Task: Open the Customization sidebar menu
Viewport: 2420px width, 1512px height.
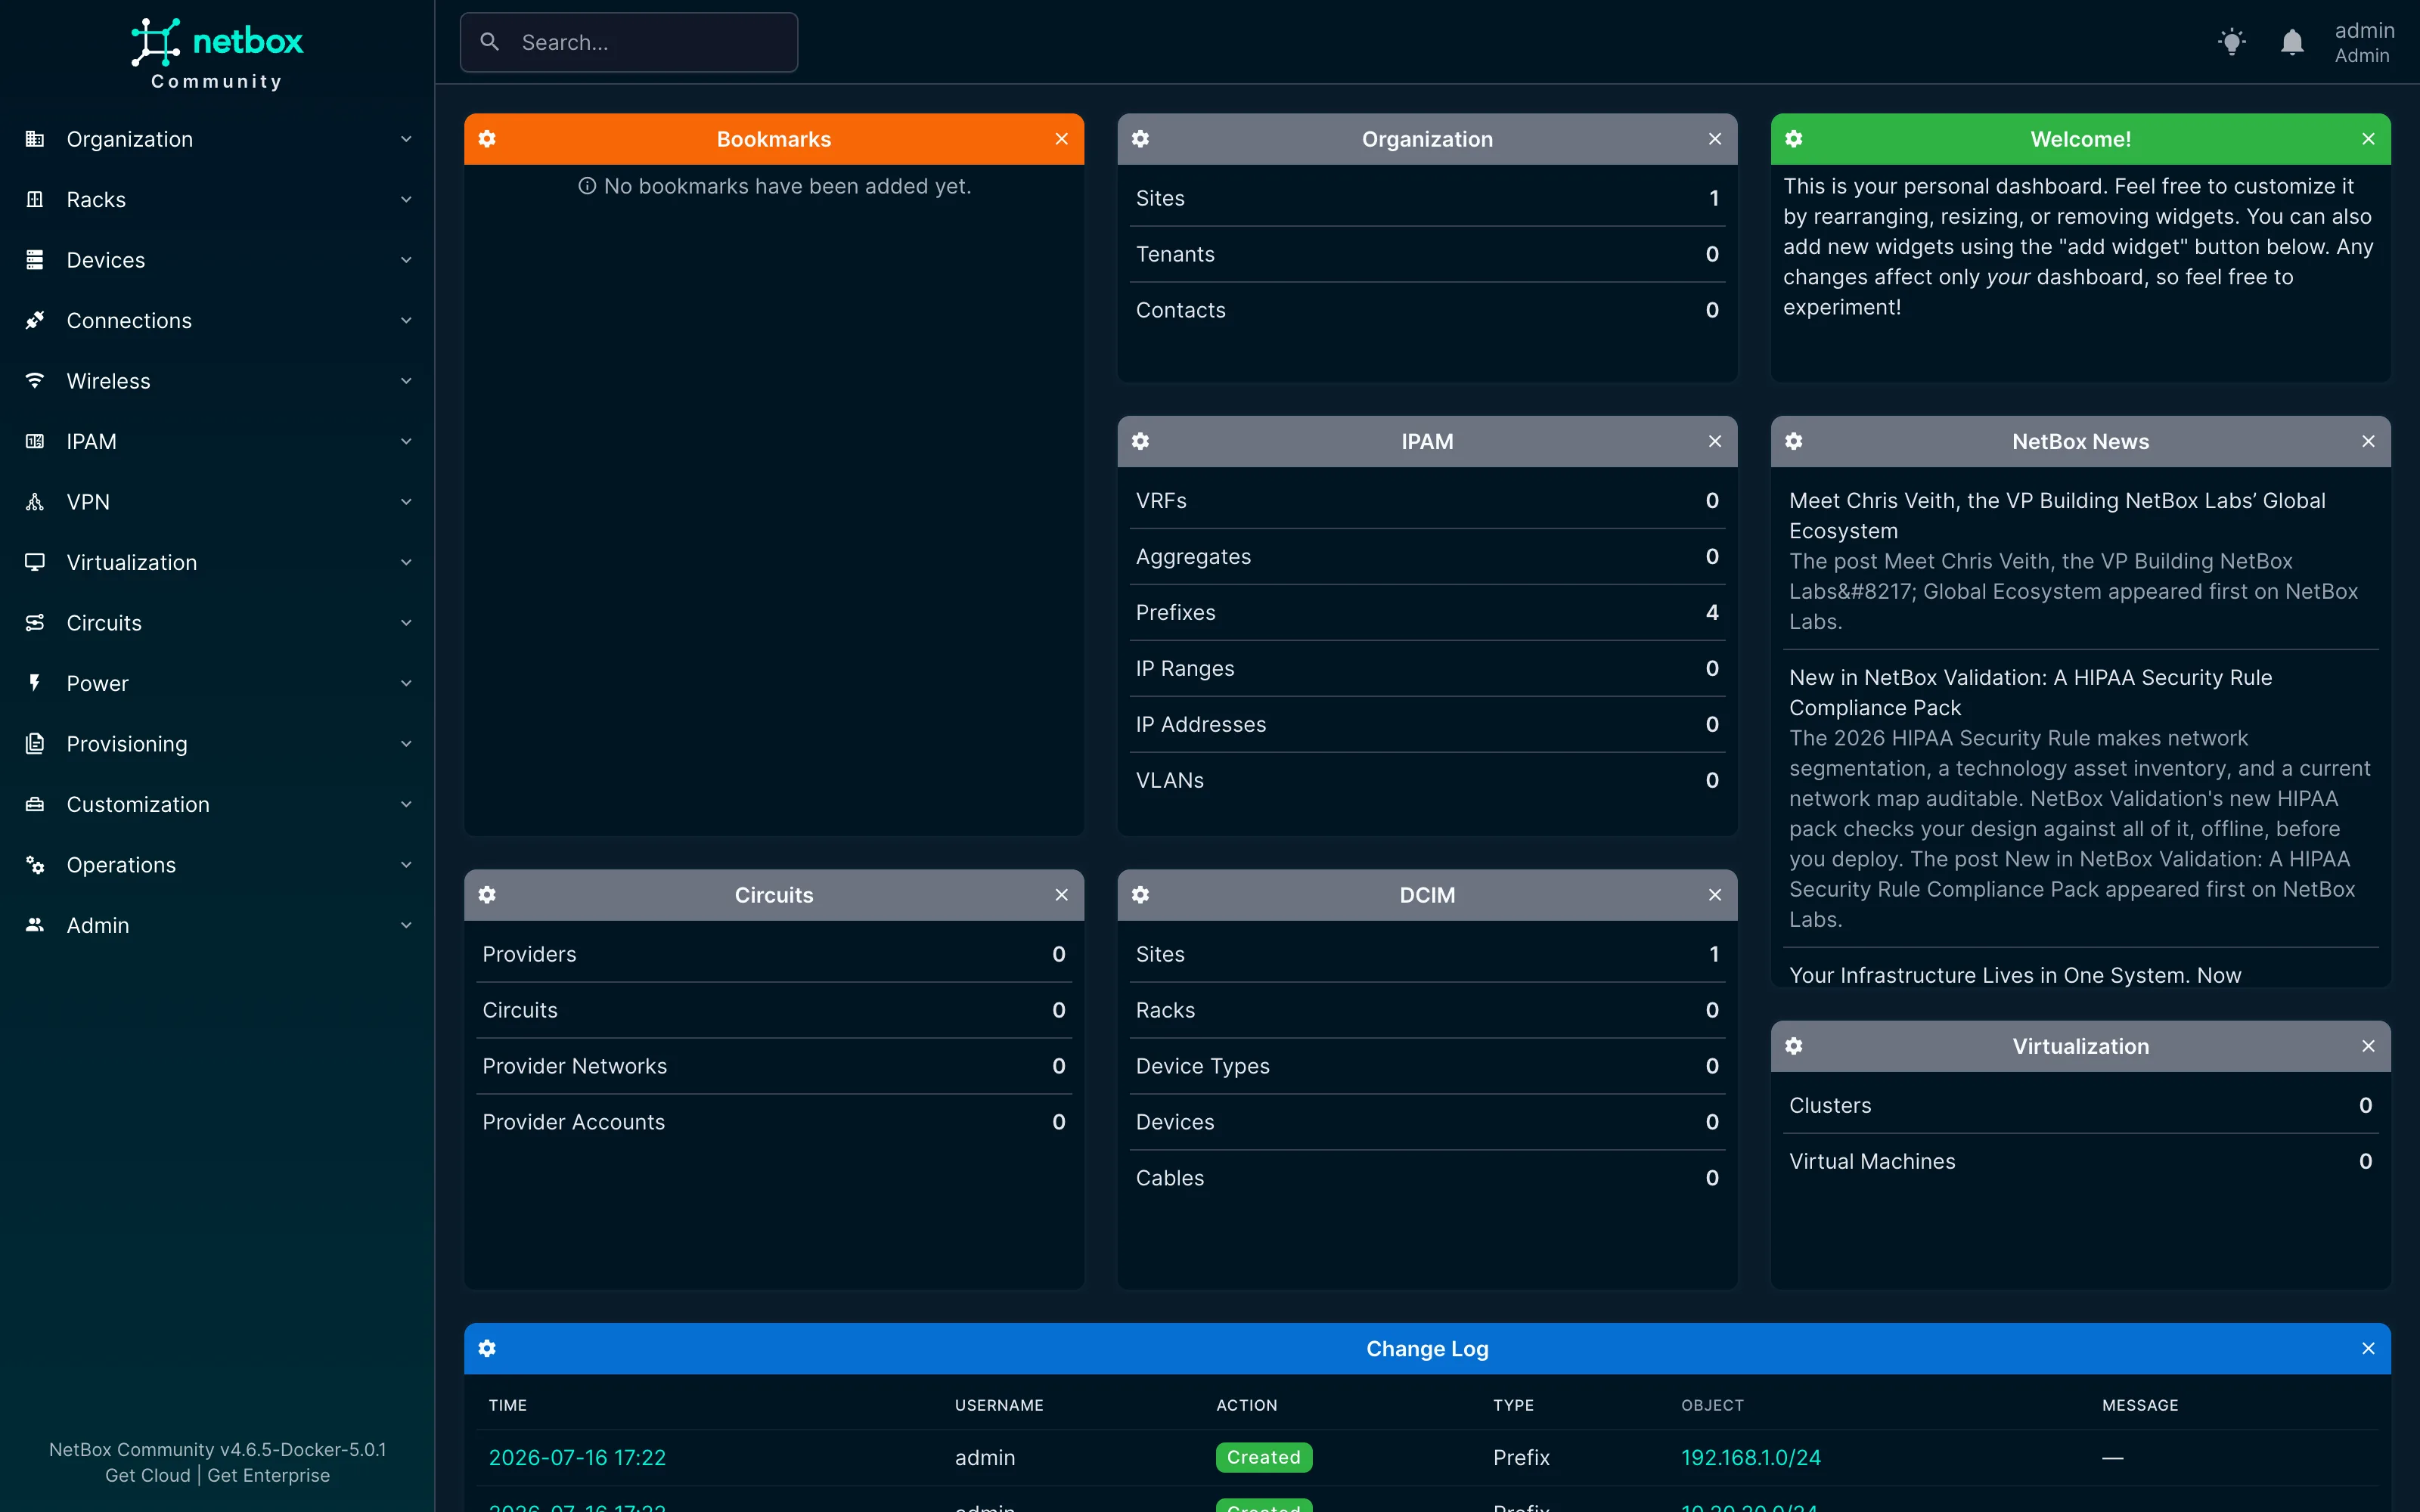Action: pyautogui.click(x=217, y=805)
